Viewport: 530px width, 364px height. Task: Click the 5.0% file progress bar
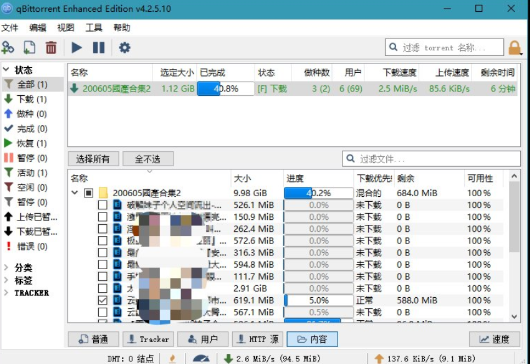click(318, 300)
